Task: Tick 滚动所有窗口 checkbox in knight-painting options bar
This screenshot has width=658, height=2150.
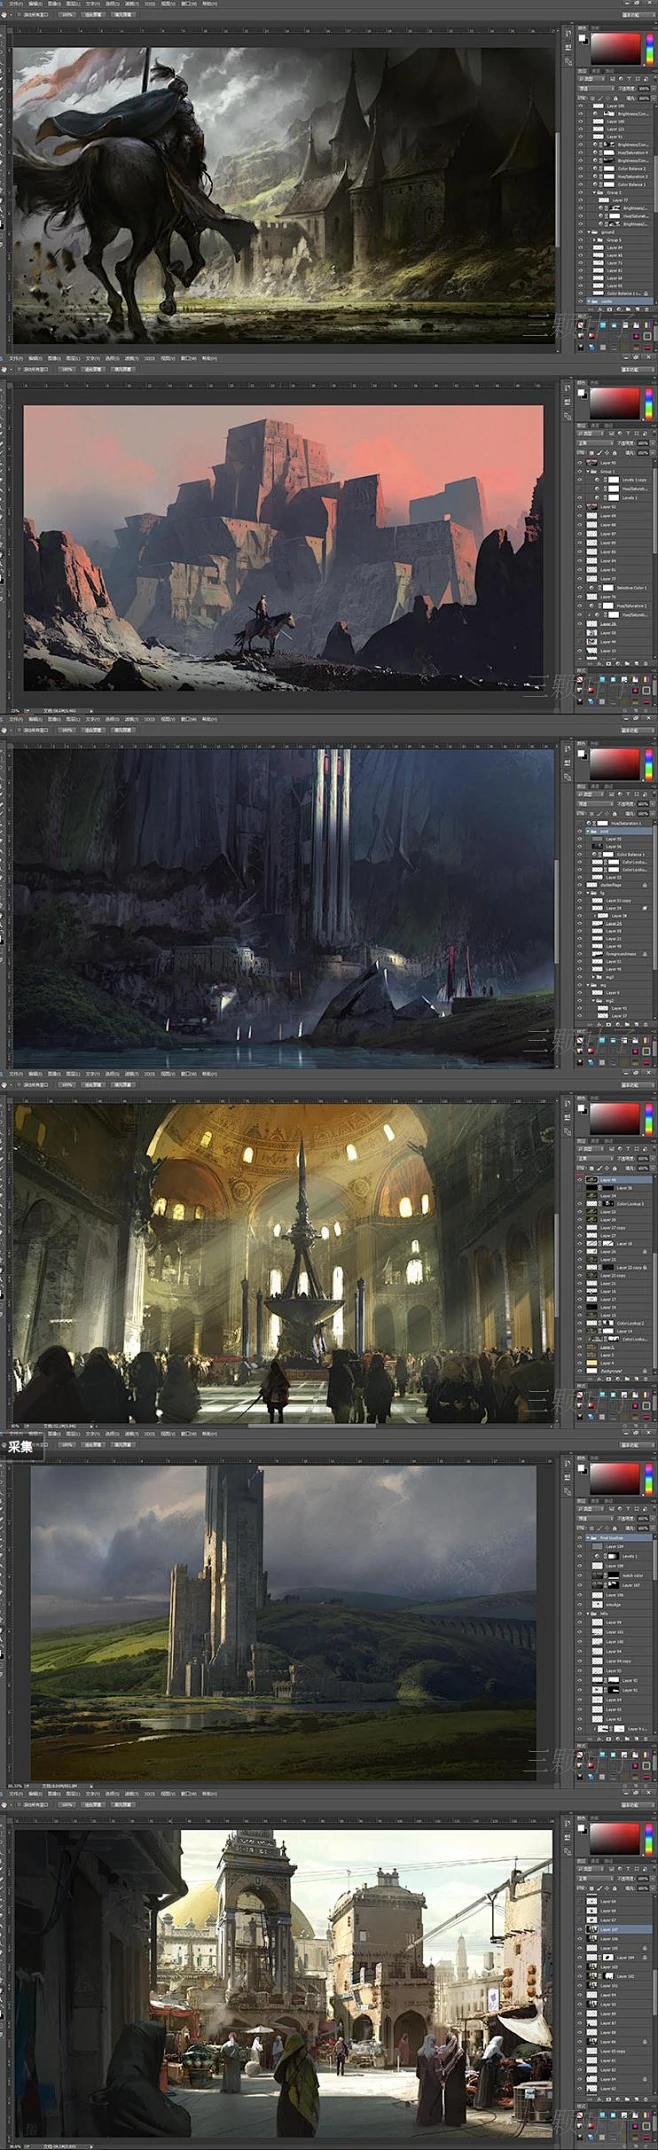Action: 18,15
